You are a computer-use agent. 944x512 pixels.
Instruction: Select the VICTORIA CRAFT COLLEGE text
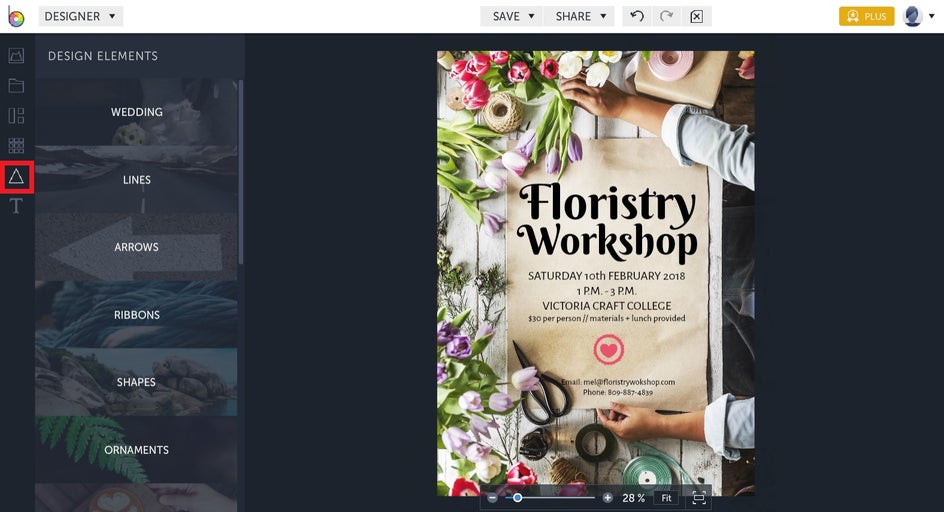606,306
